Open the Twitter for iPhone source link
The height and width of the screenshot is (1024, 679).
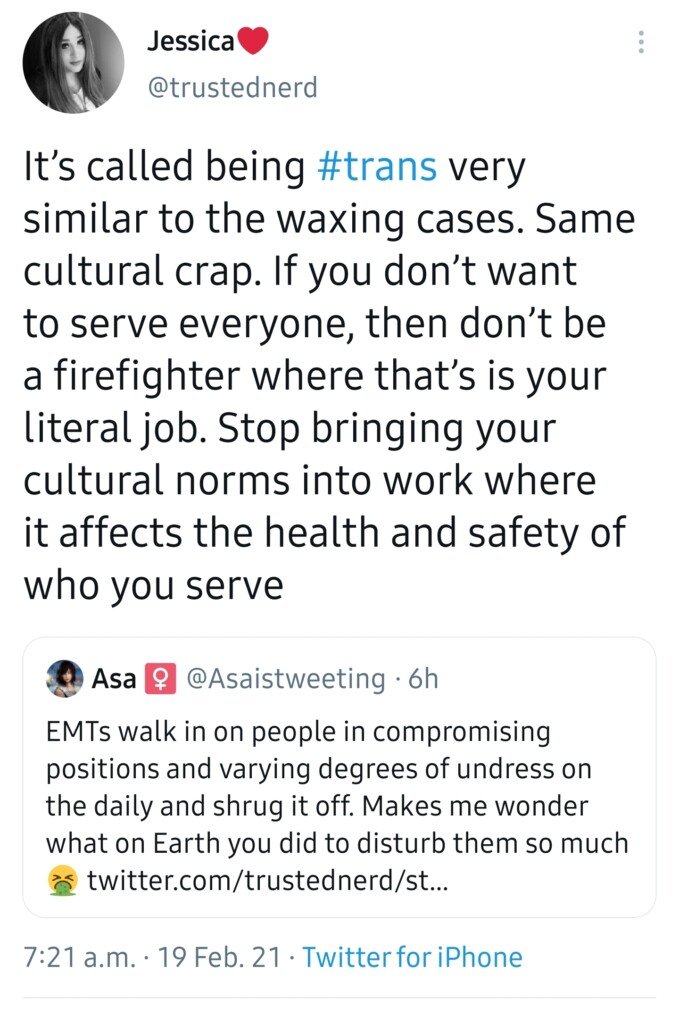click(x=413, y=958)
